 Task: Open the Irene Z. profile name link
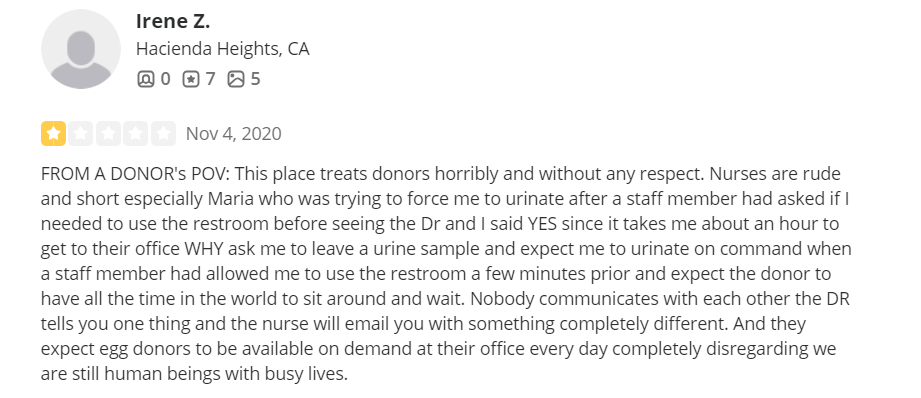point(173,21)
